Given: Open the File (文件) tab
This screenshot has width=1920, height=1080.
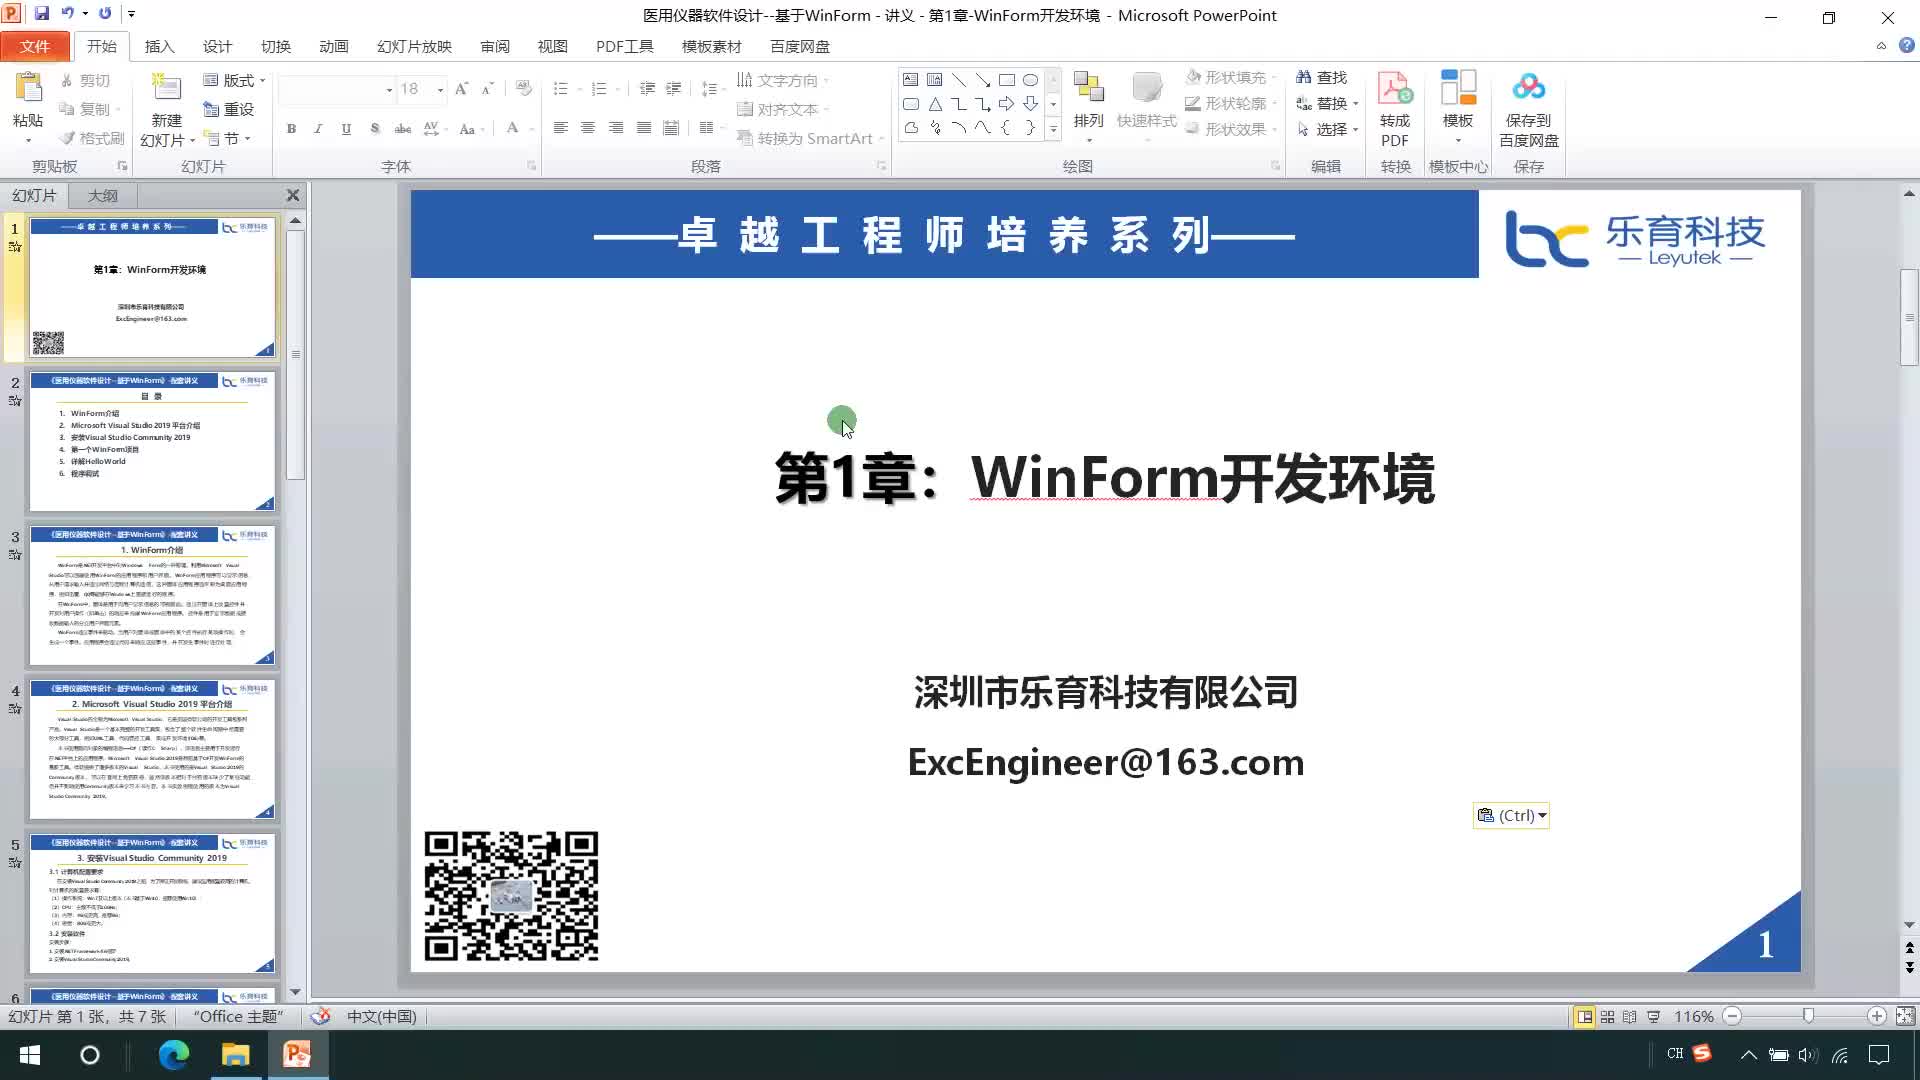Looking at the screenshot, I should point(35,46).
